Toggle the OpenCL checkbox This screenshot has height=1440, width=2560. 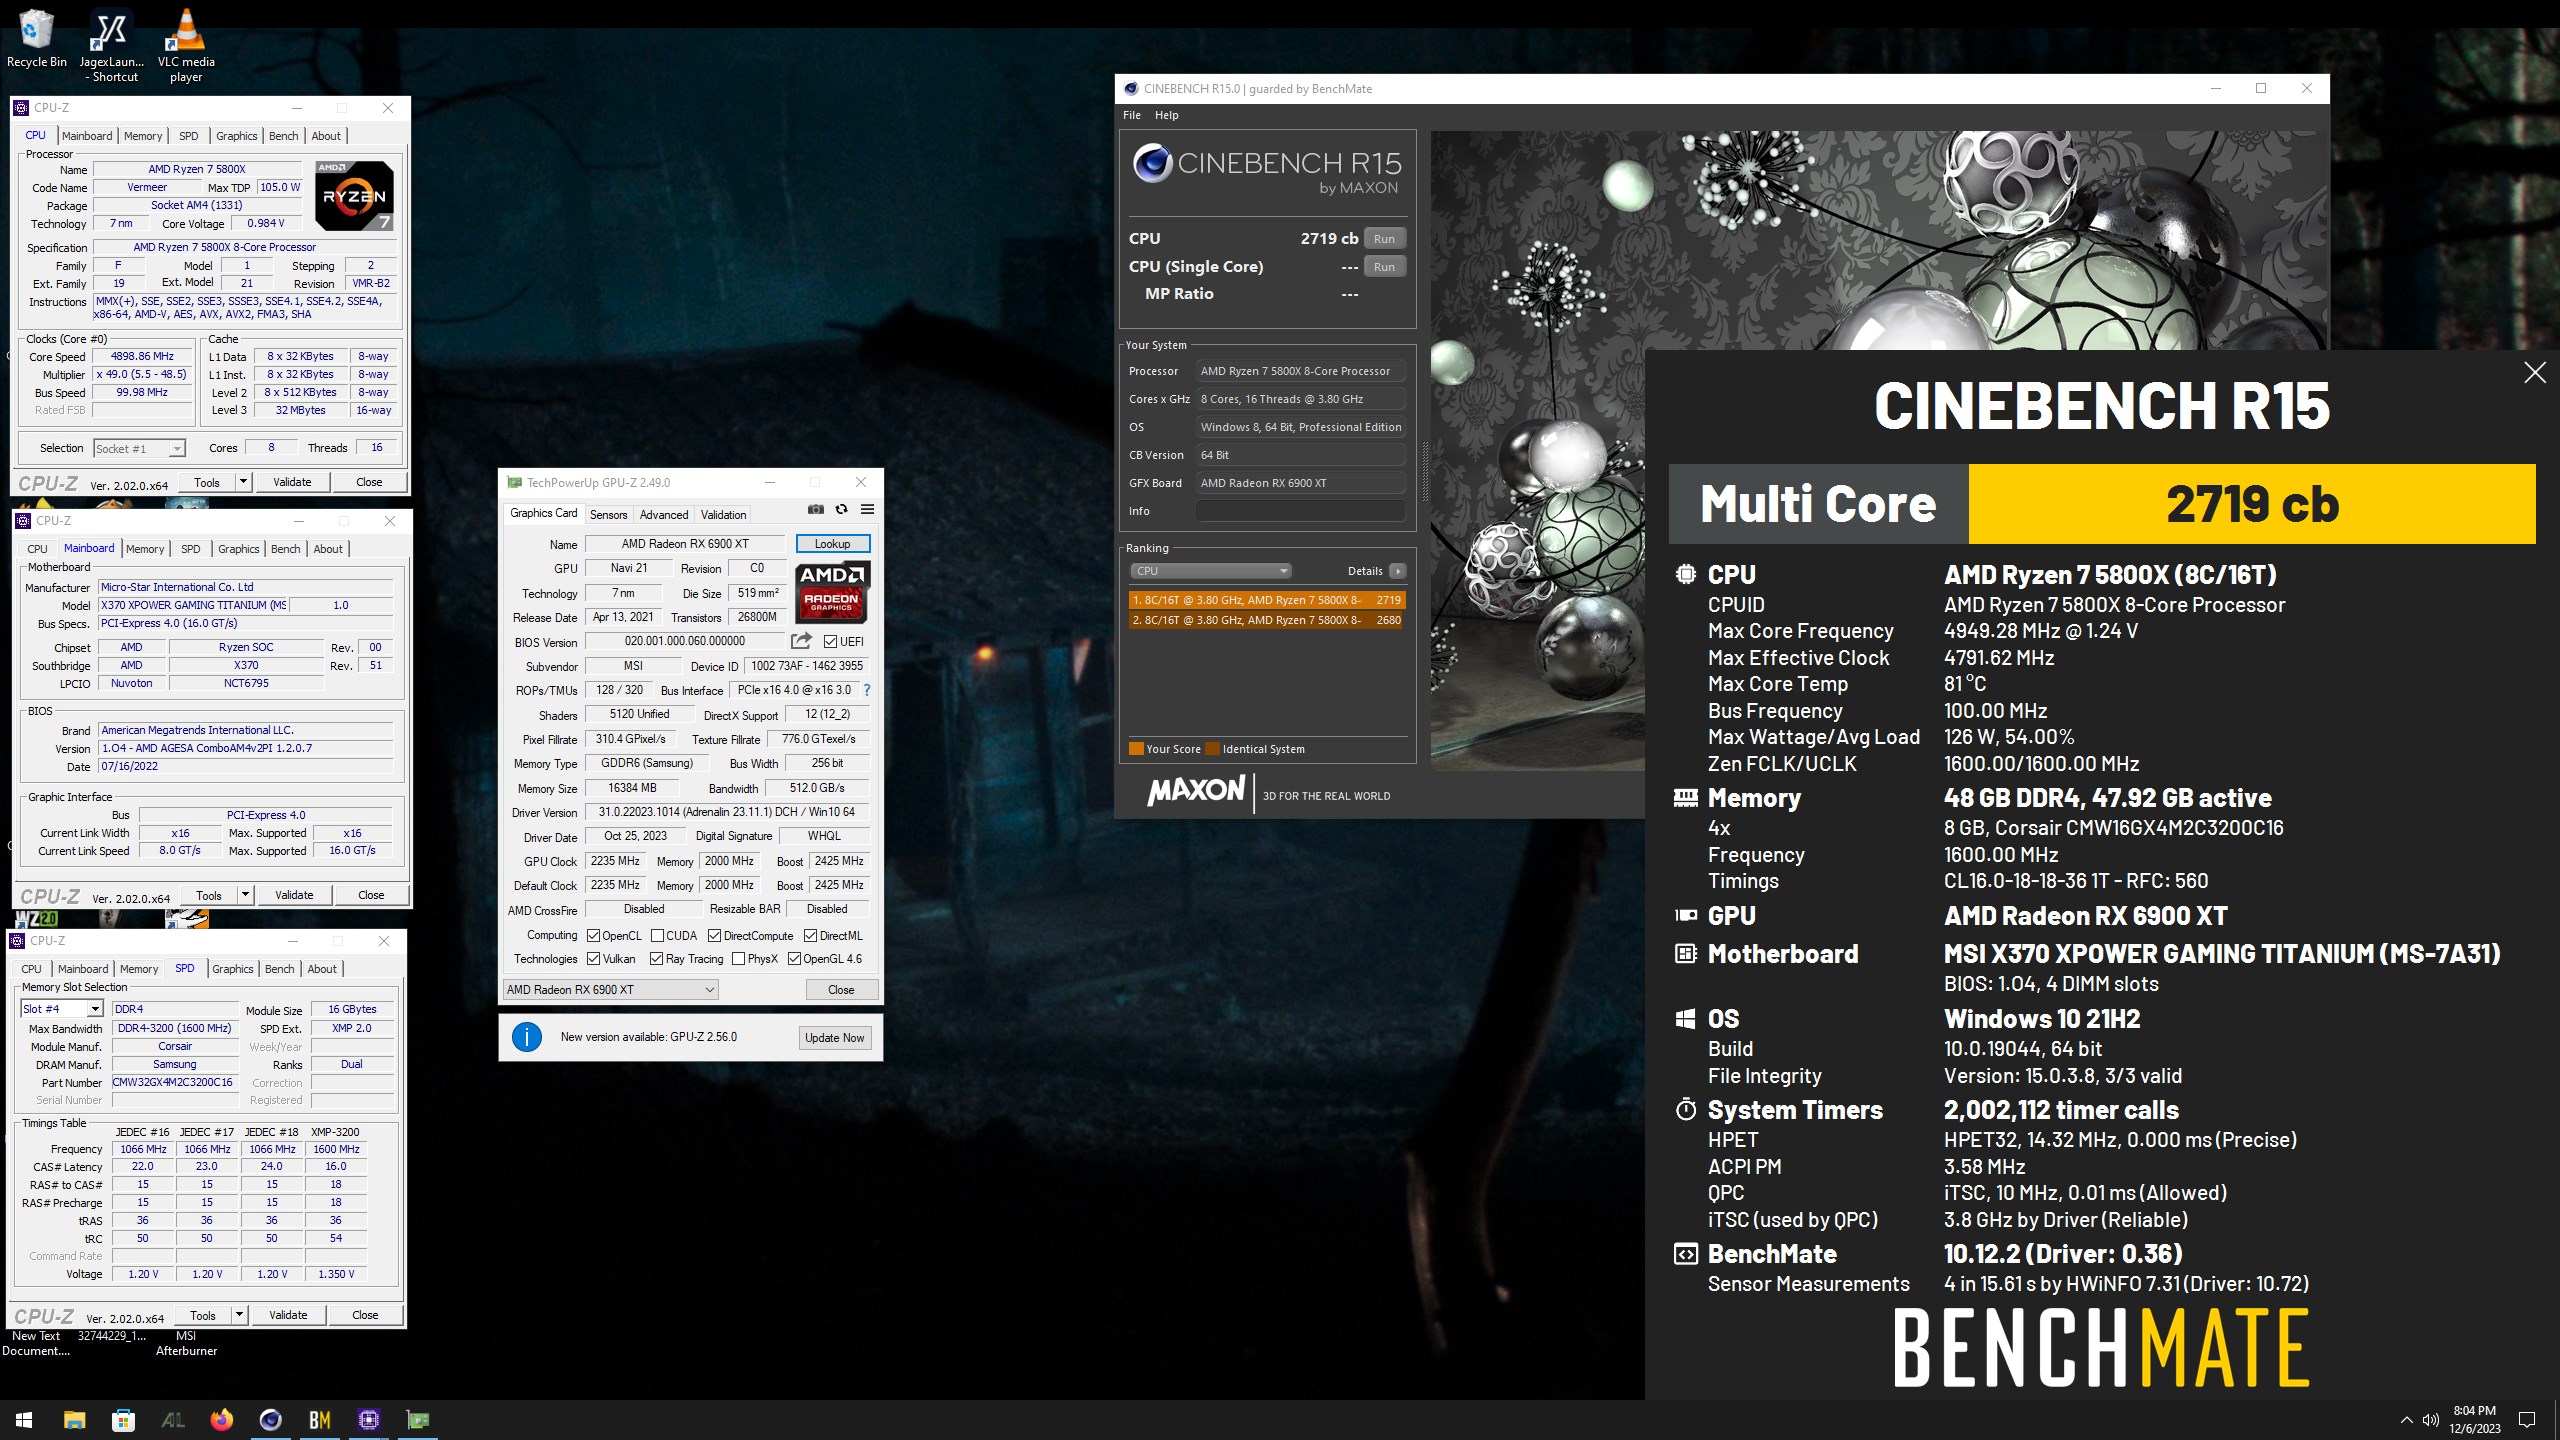pyautogui.click(x=593, y=936)
